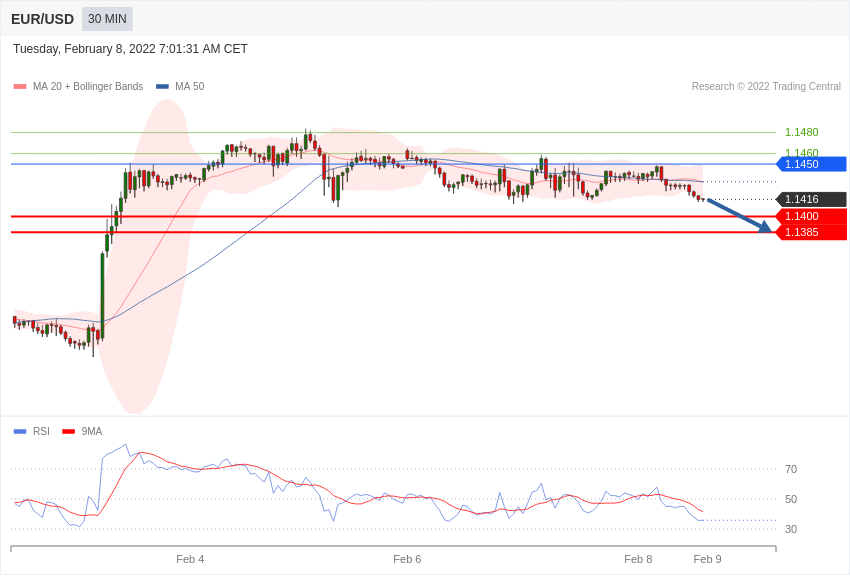850x576 pixels.
Task: Click the RSI 70 axis label
Action: (x=791, y=469)
